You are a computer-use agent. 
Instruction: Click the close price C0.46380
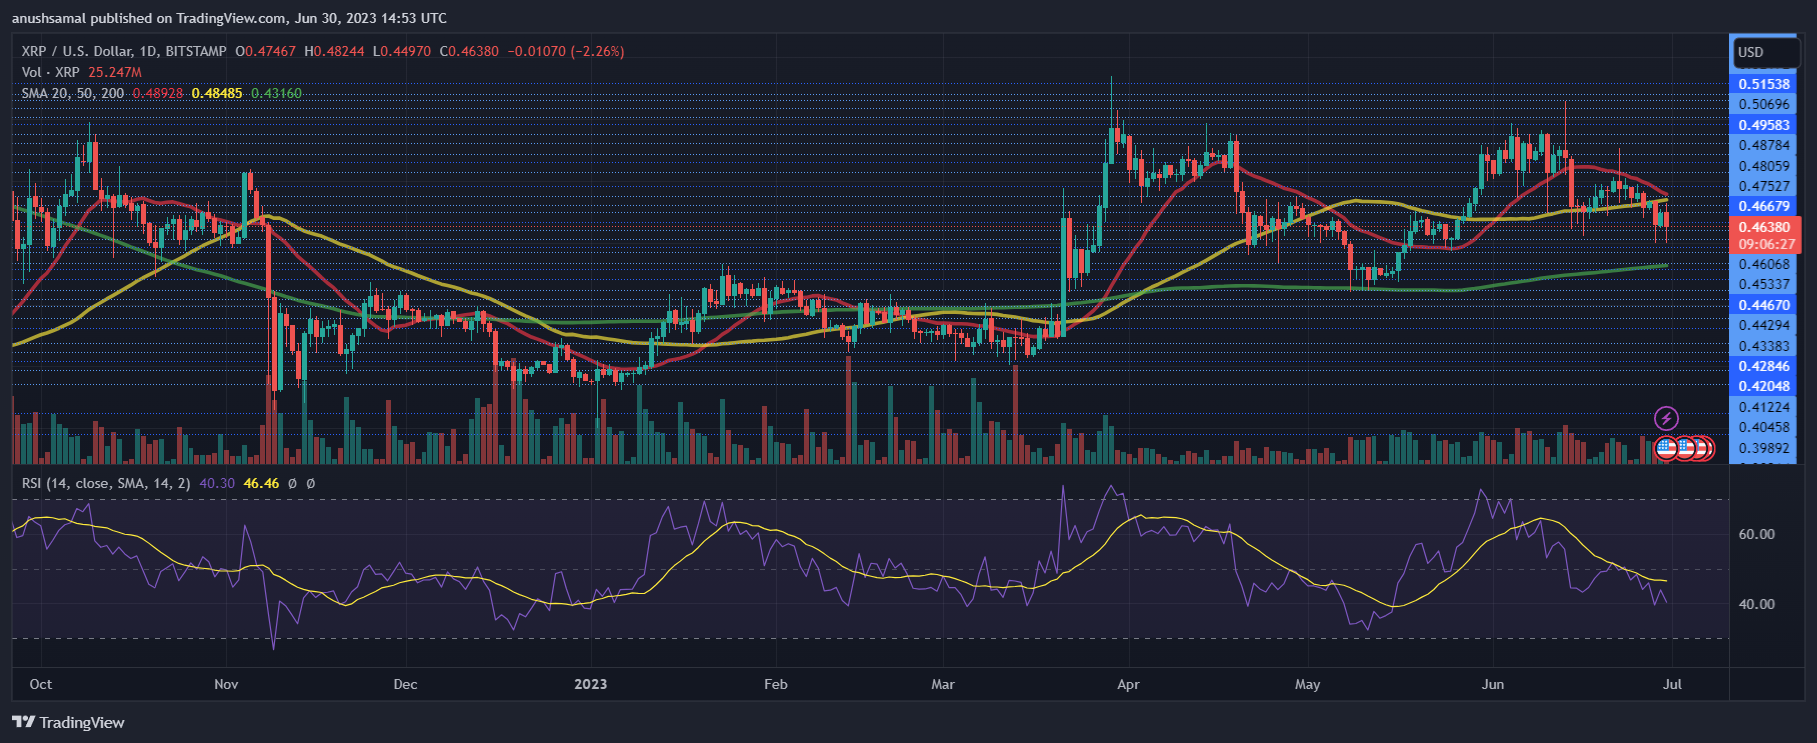pos(469,51)
